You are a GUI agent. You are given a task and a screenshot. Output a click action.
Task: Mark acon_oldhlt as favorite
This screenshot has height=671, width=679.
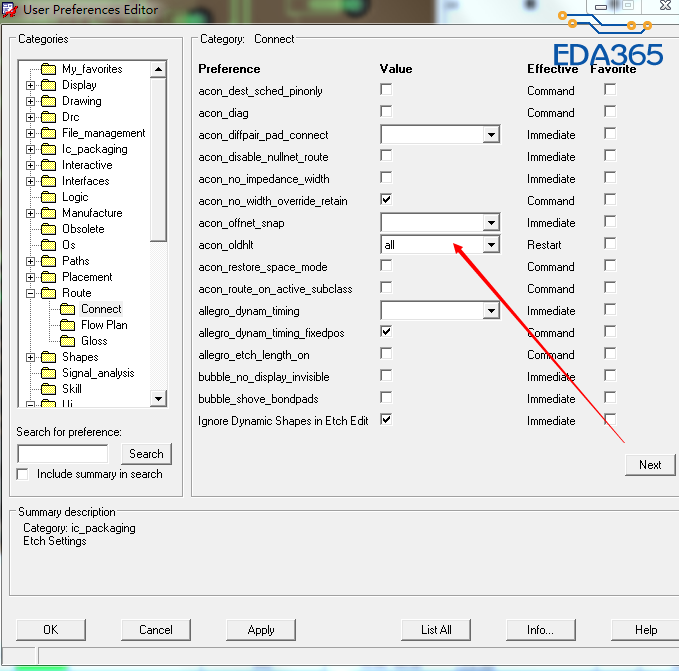click(610, 244)
